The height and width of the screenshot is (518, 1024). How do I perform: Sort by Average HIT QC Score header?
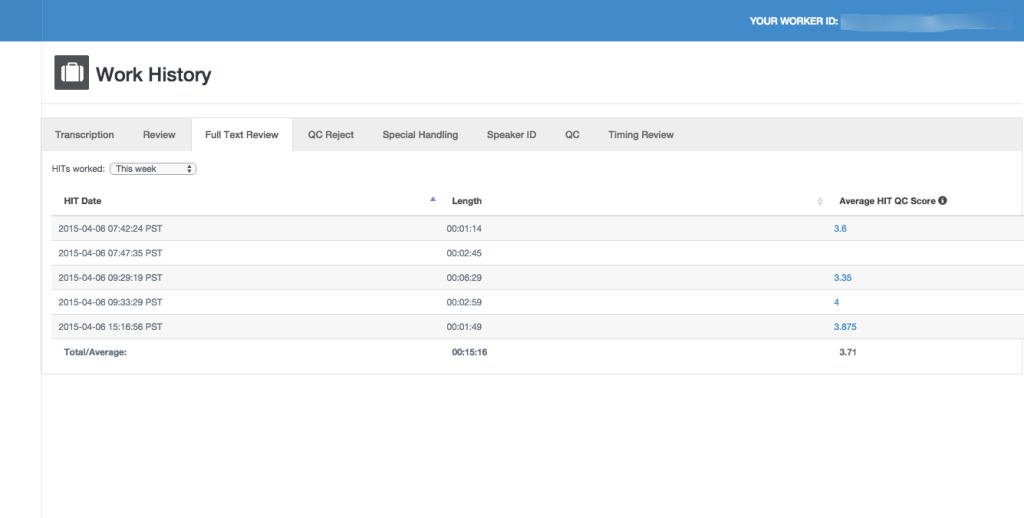tap(888, 201)
